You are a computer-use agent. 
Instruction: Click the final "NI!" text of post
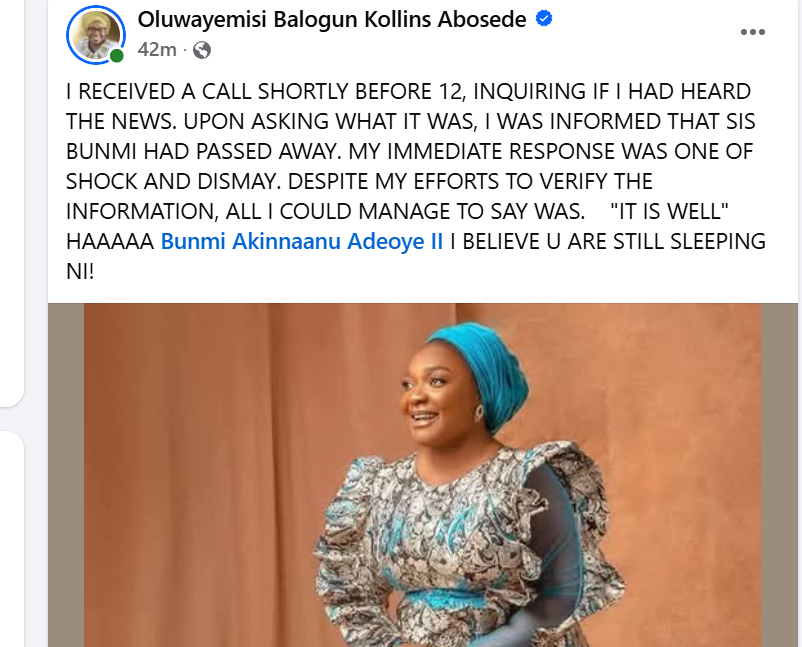(80, 272)
